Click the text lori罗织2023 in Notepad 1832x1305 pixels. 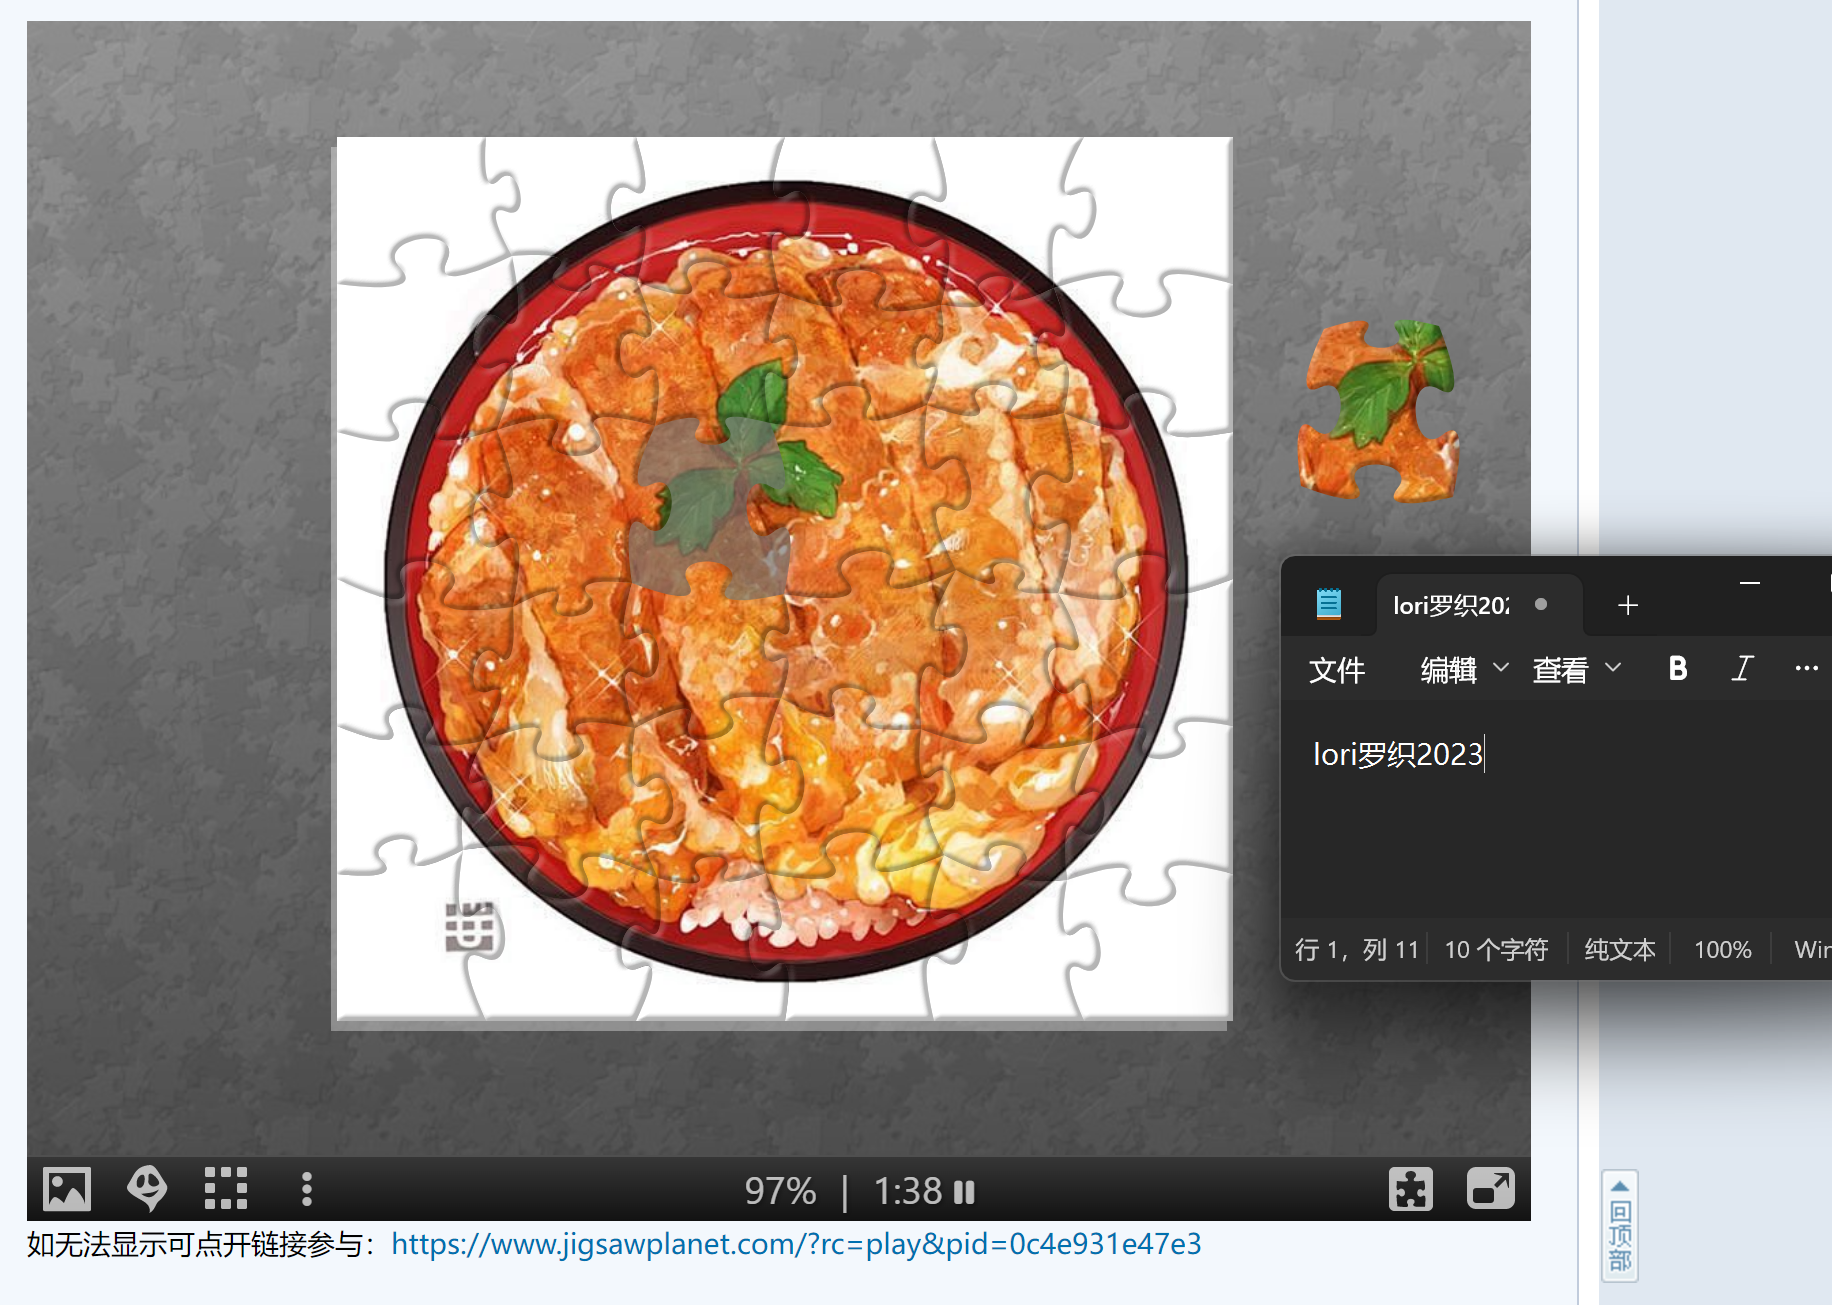[x=1397, y=754]
